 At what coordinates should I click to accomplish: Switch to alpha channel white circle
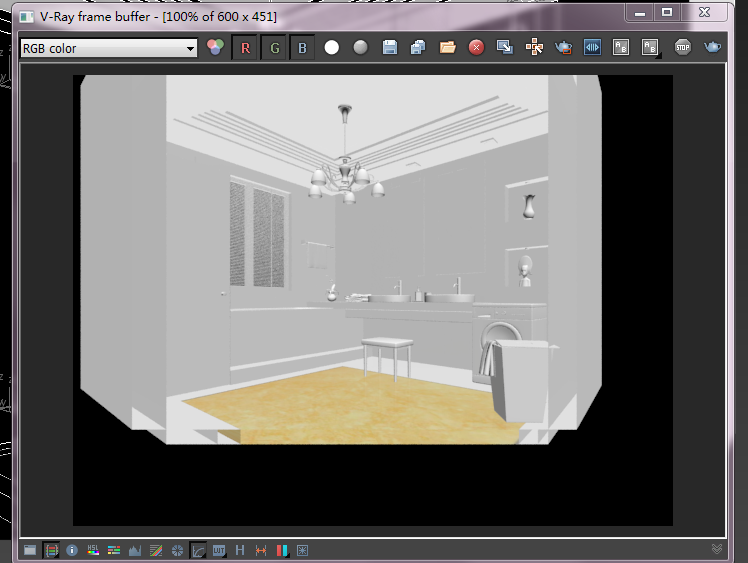click(332, 47)
